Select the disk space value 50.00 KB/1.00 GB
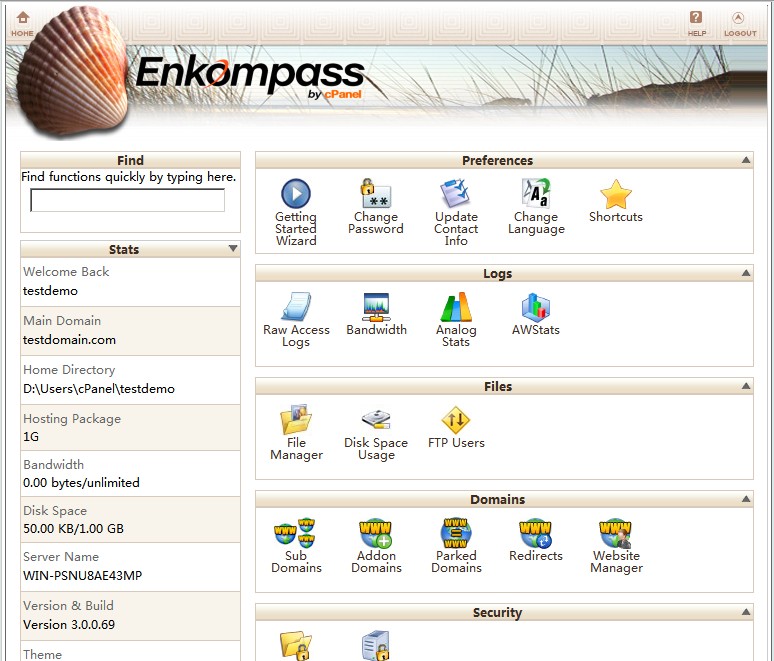Screen dimensions: 774x661 point(74,528)
